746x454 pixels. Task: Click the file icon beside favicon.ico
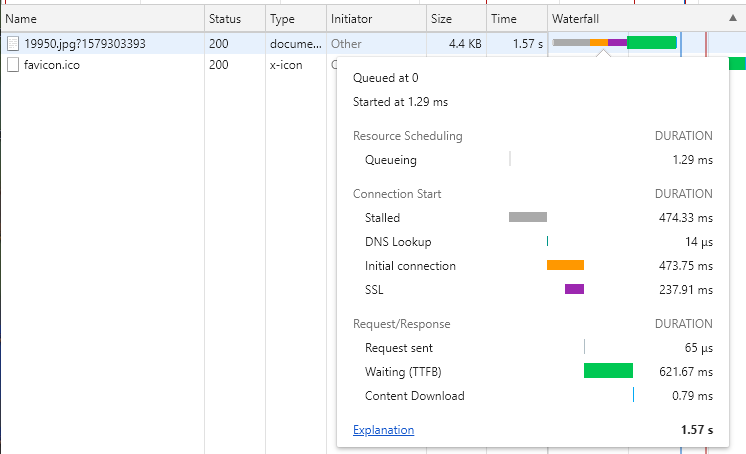(13, 65)
